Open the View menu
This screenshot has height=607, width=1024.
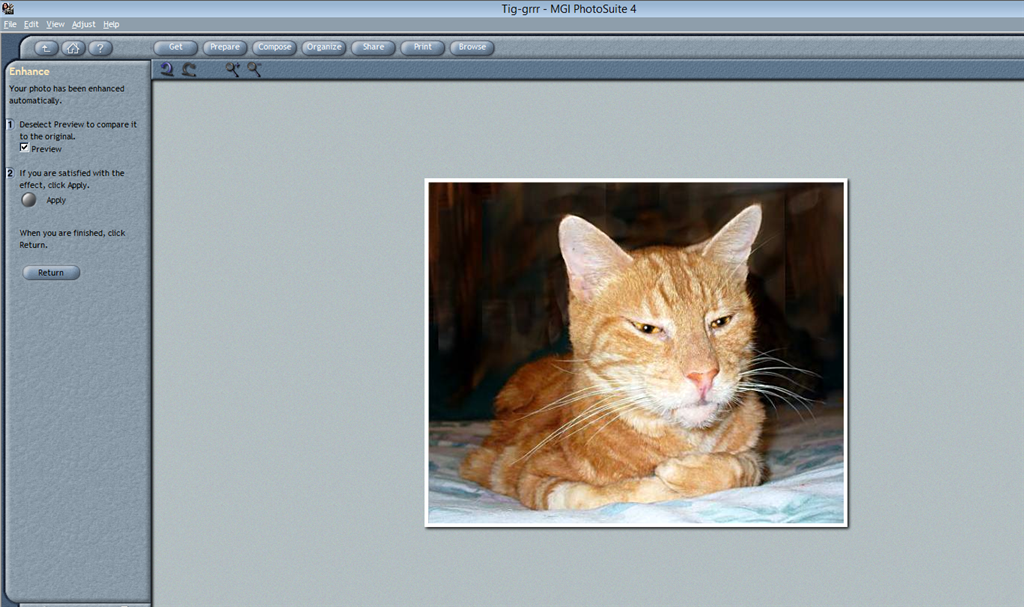[55, 24]
